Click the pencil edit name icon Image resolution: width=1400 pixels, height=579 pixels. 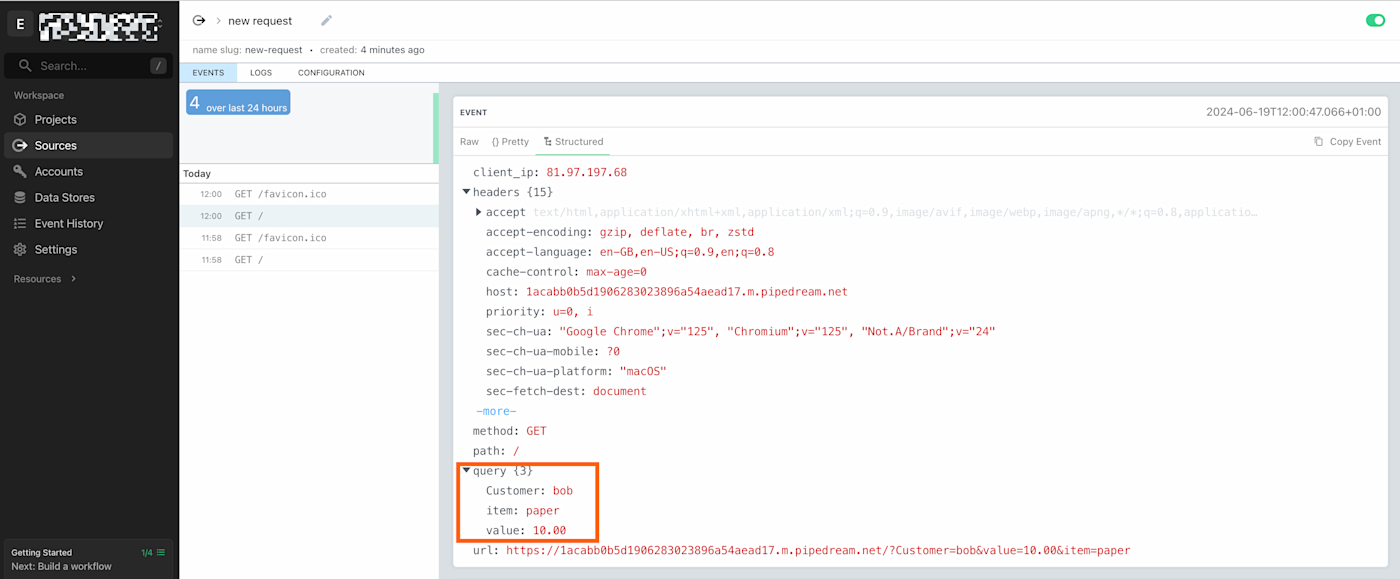click(x=326, y=20)
